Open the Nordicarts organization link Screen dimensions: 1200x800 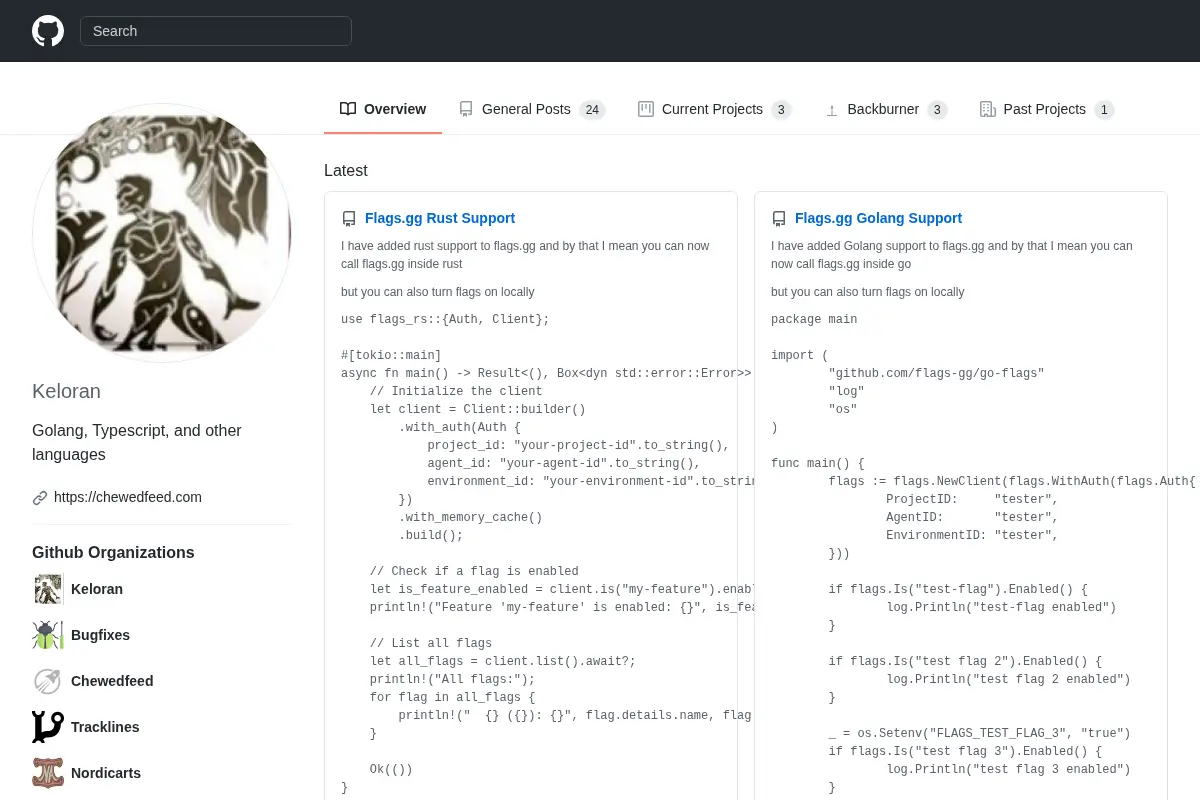tap(106, 773)
